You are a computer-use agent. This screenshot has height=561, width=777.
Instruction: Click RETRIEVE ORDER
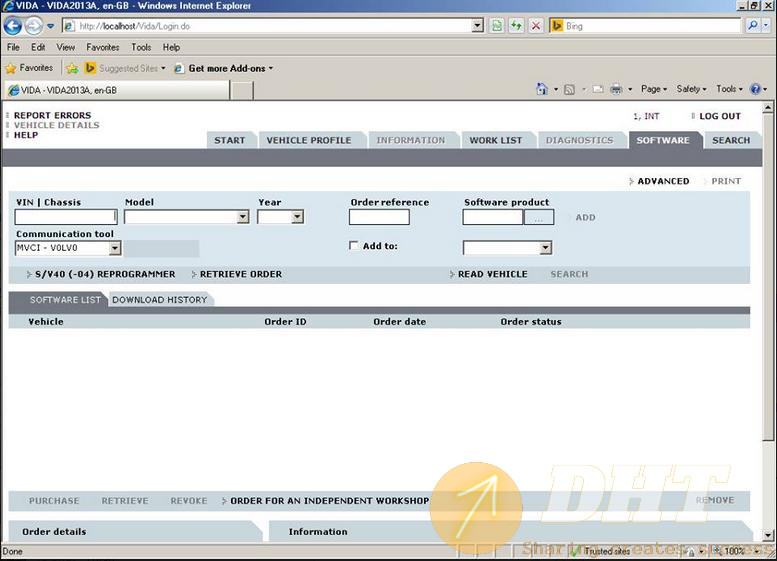[x=241, y=274]
